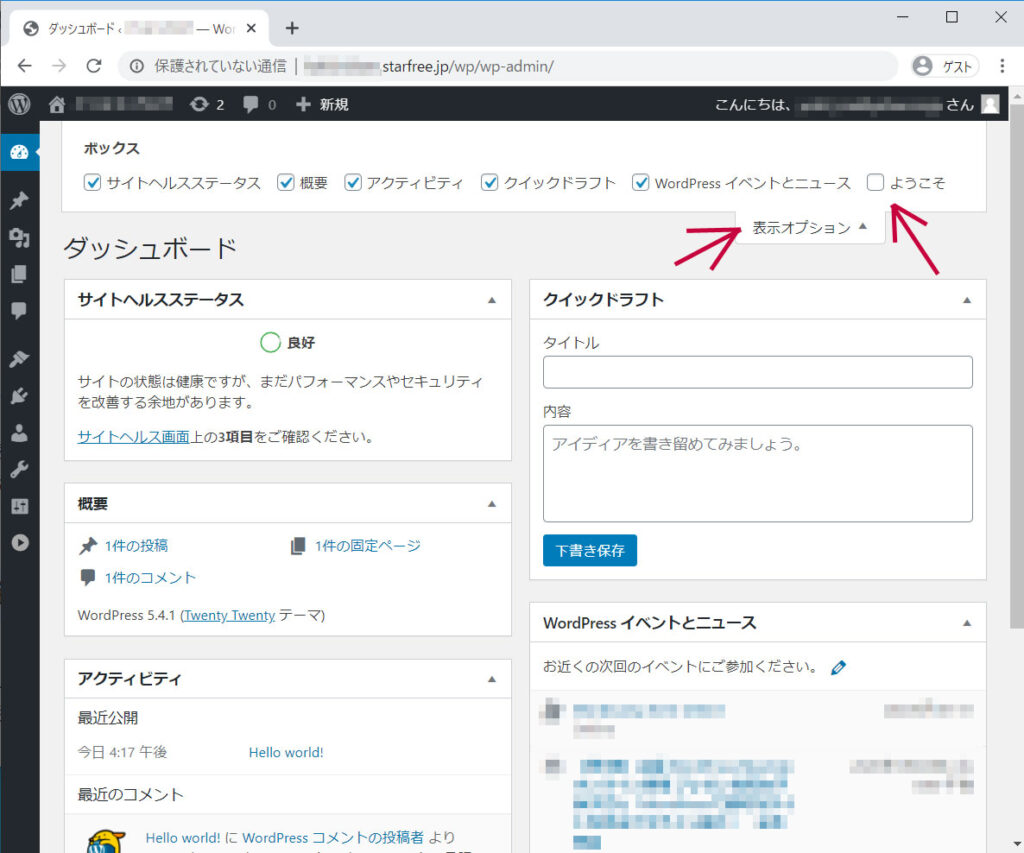Reload the page in the browser
Viewport: 1024px width, 853px height.
click(x=94, y=66)
